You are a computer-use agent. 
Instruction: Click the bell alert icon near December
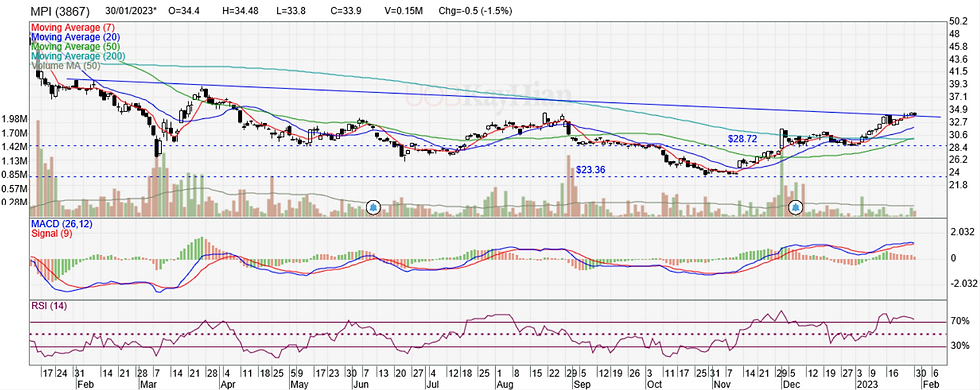click(796, 208)
